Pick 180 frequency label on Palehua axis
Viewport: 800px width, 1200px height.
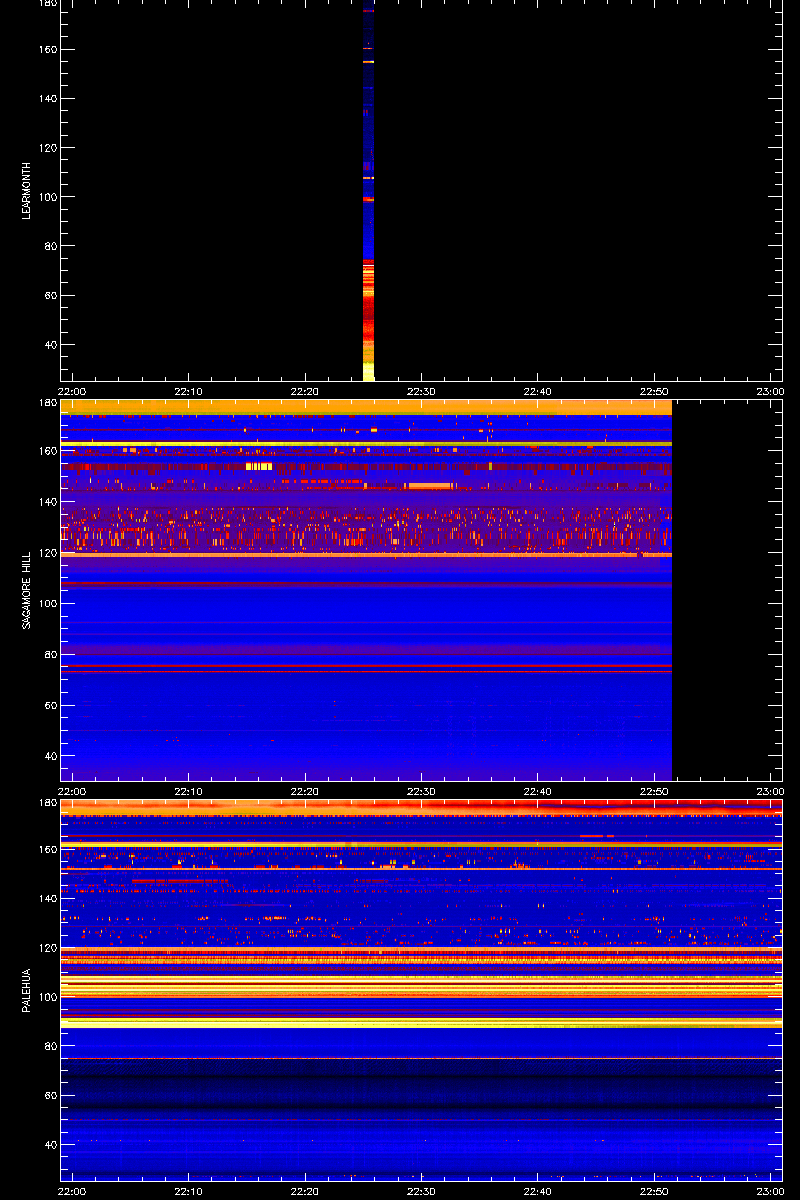pos(46,803)
